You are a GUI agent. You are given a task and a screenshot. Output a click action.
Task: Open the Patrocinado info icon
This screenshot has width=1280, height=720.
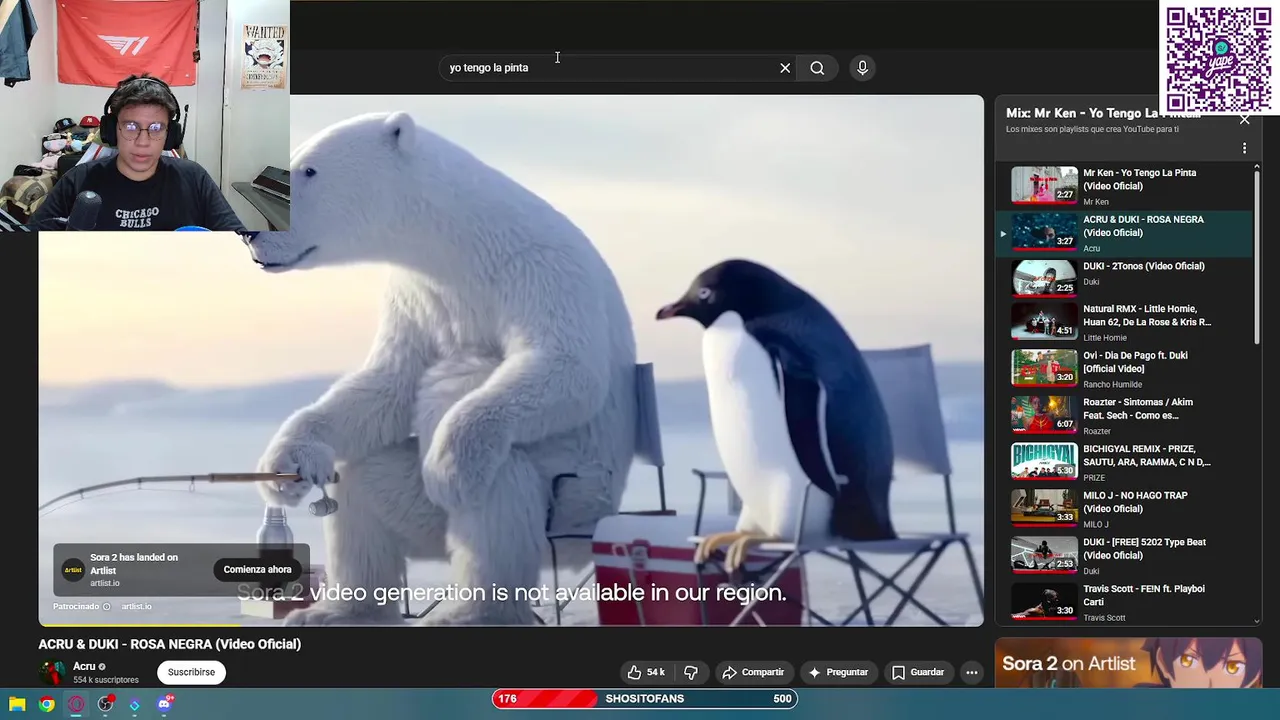pyautogui.click(x=106, y=606)
